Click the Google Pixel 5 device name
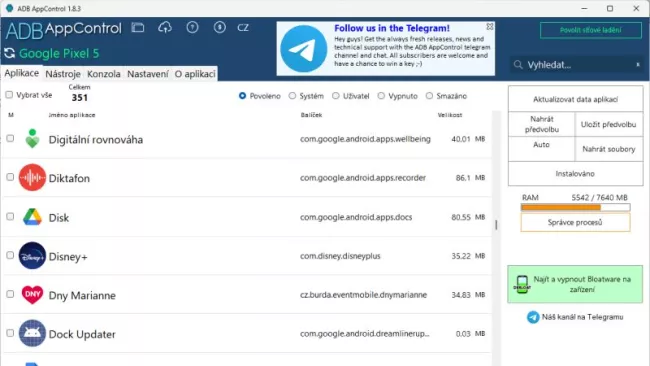Viewport: 650px width, 366px height. coord(59,53)
